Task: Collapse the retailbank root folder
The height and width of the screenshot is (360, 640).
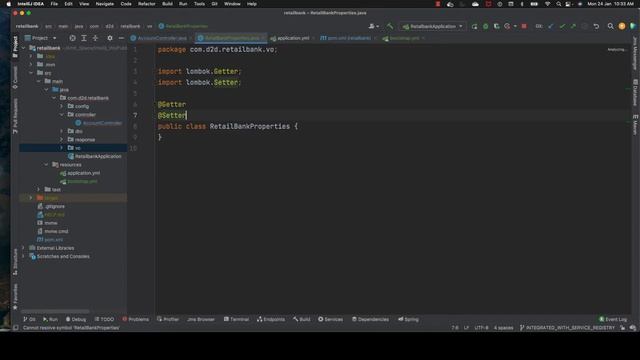Action: (23, 48)
